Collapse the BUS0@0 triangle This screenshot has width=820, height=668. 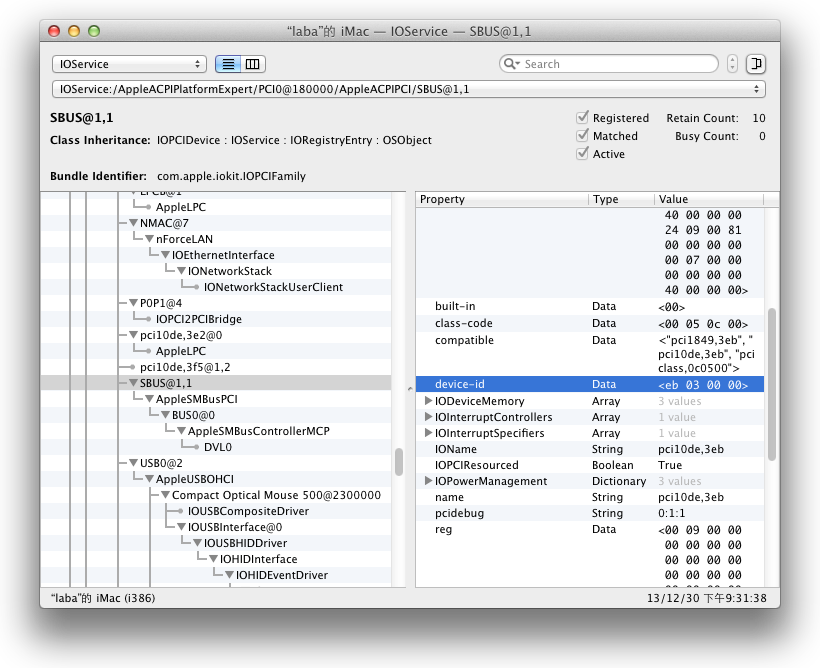click(x=165, y=415)
